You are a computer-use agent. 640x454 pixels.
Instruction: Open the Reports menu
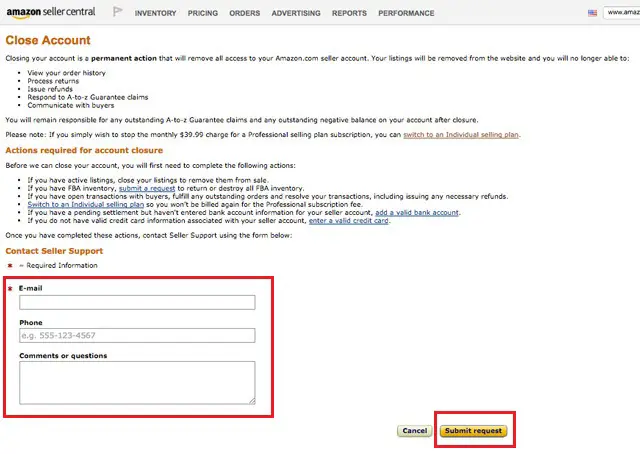349,13
